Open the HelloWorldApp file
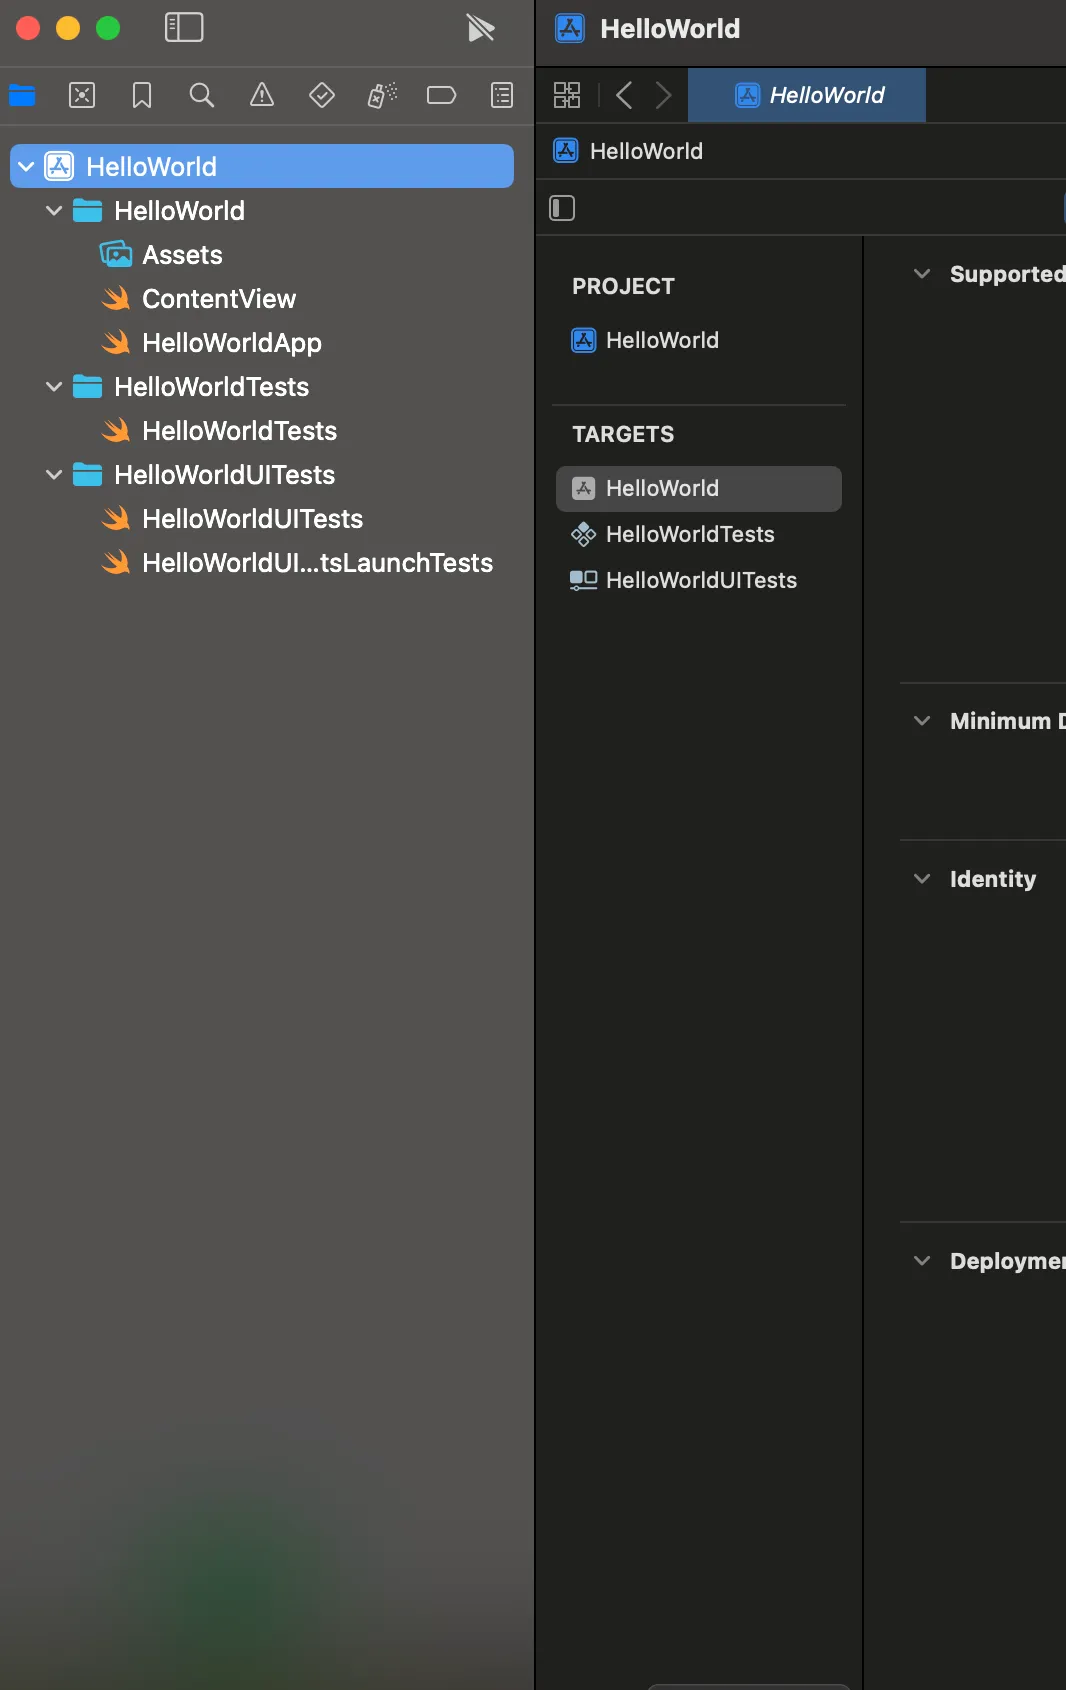1066x1690 pixels. [x=232, y=343]
